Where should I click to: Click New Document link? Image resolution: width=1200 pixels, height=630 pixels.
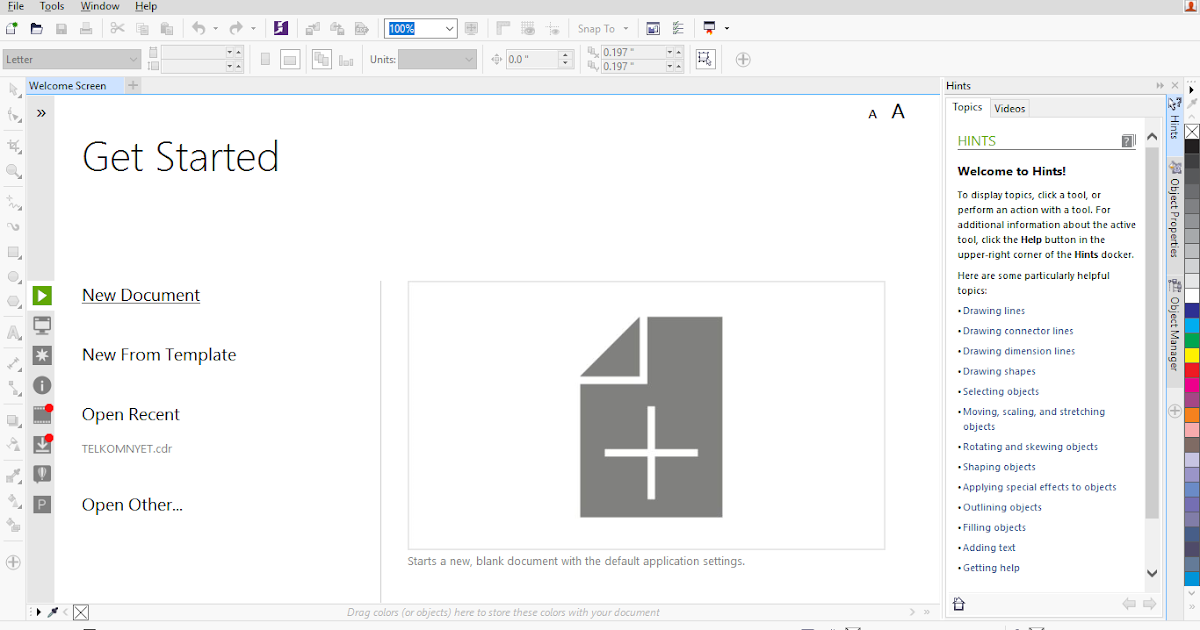pos(141,295)
